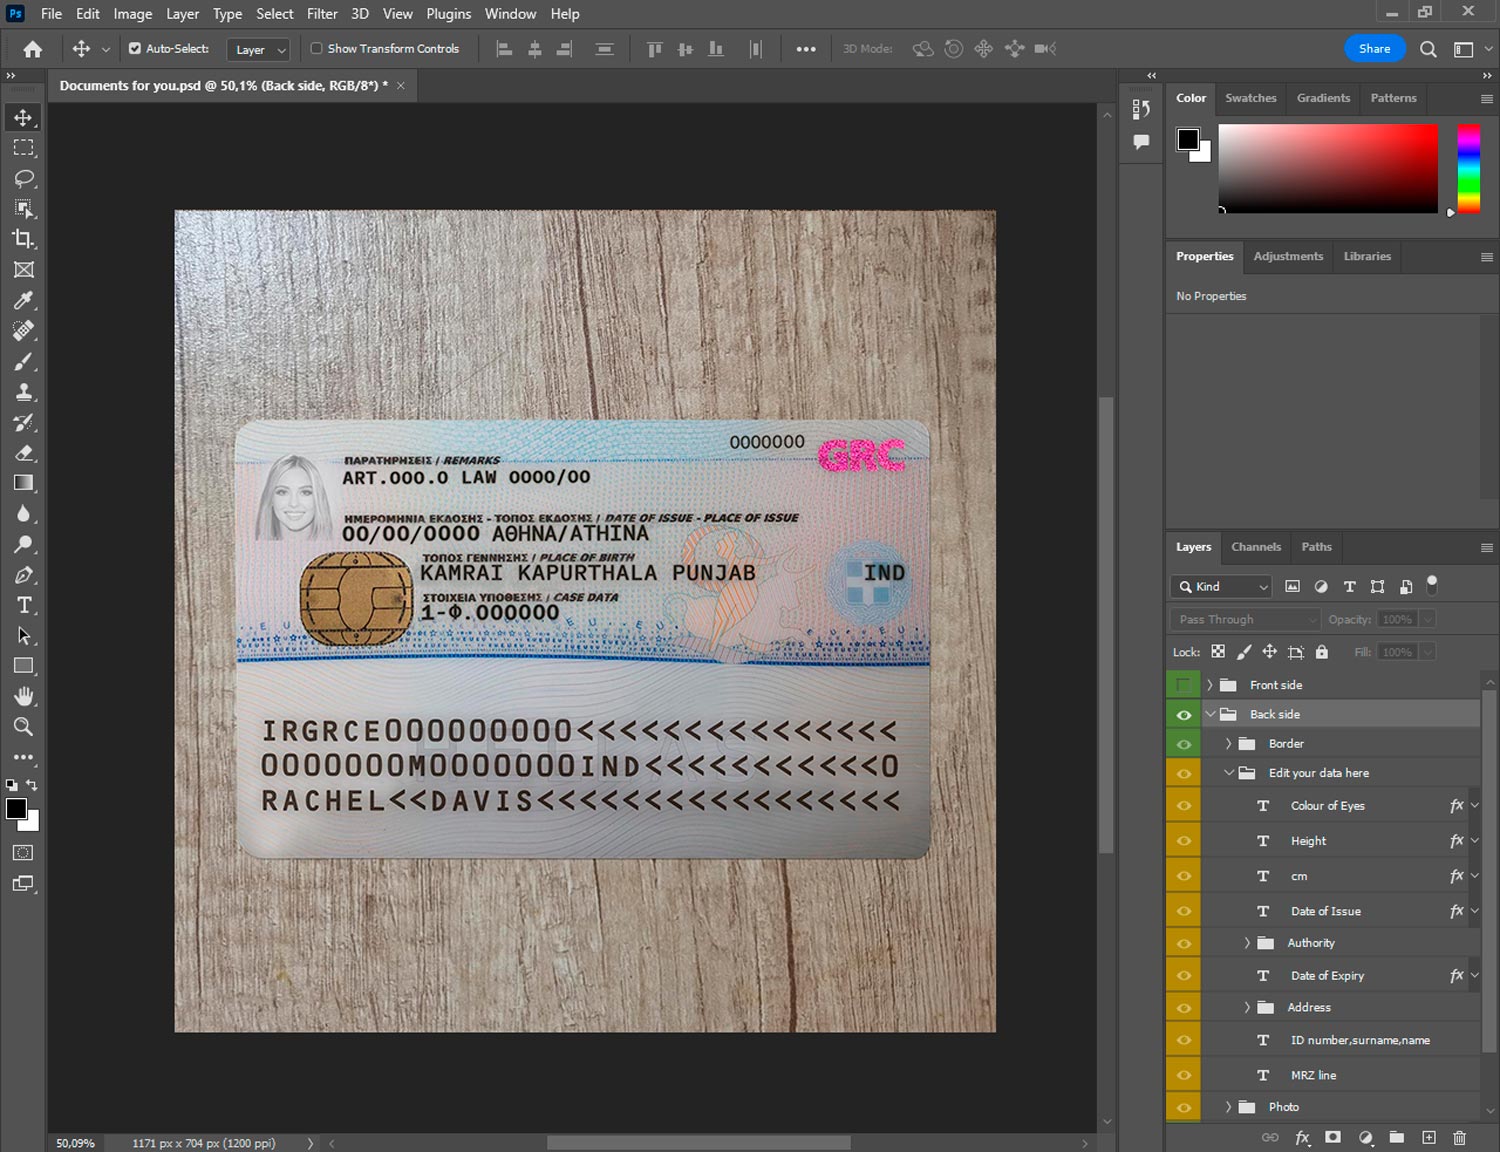Open the Pass Through blend mode dropdown
The height and width of the screenshot is (1152, 1500).
(1243, 619)
